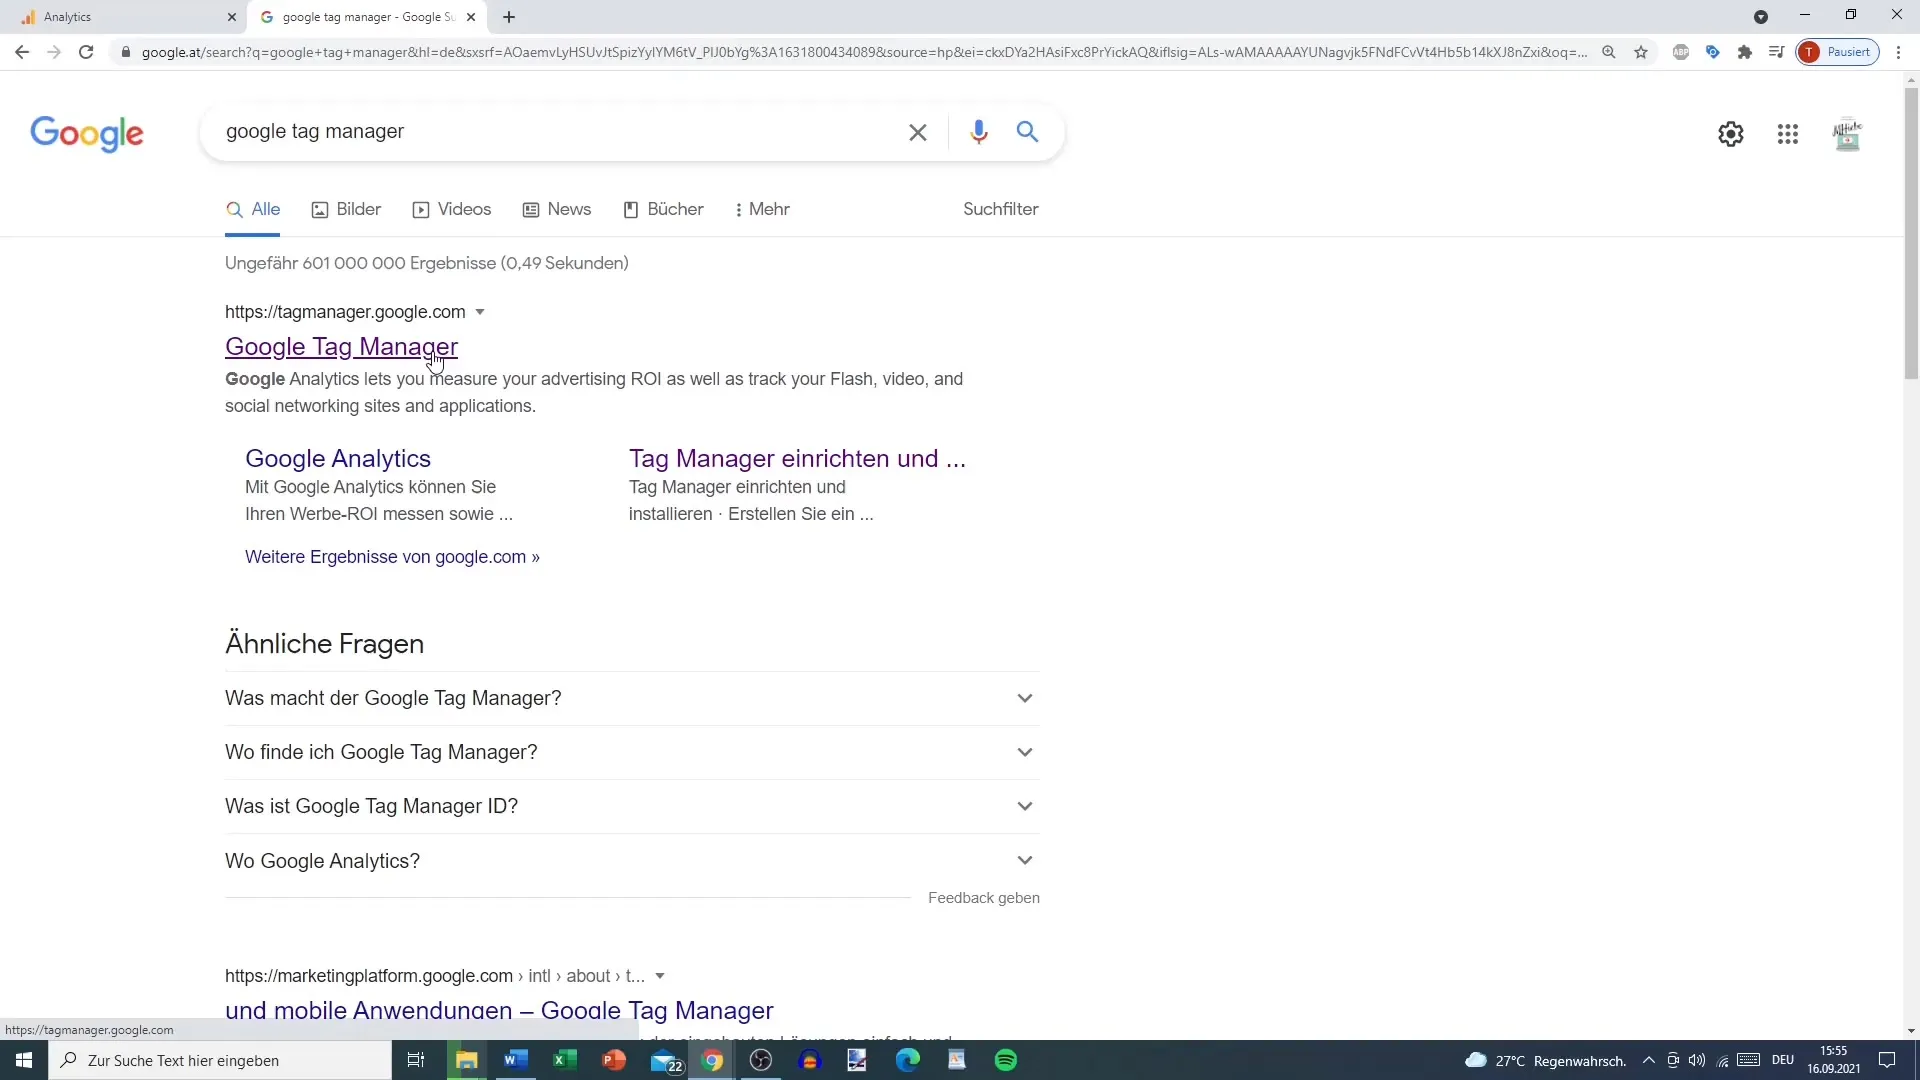This screenshot has width=1920, height=1080.
Task: Open the weather widget '27°C Regenwahrsch.'
Action: point(1545,1060)
